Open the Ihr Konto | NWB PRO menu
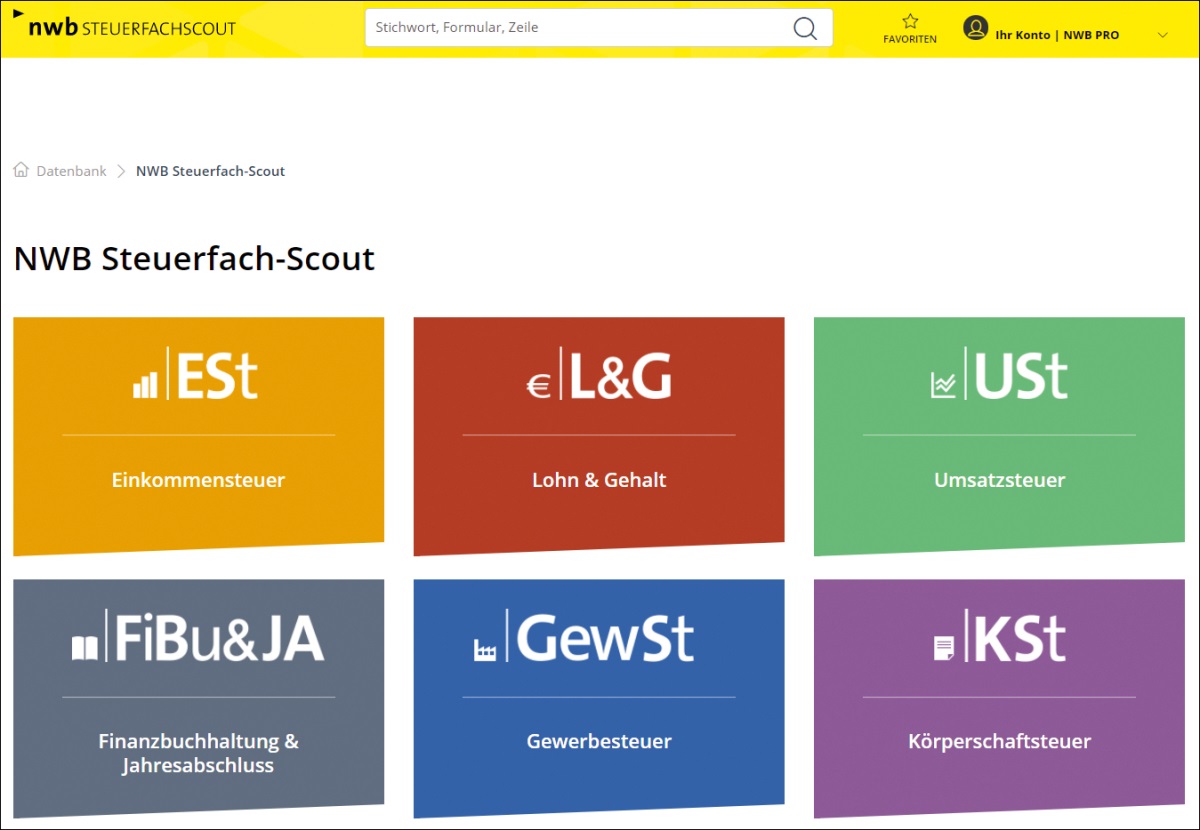 [x=1057, y=35]
